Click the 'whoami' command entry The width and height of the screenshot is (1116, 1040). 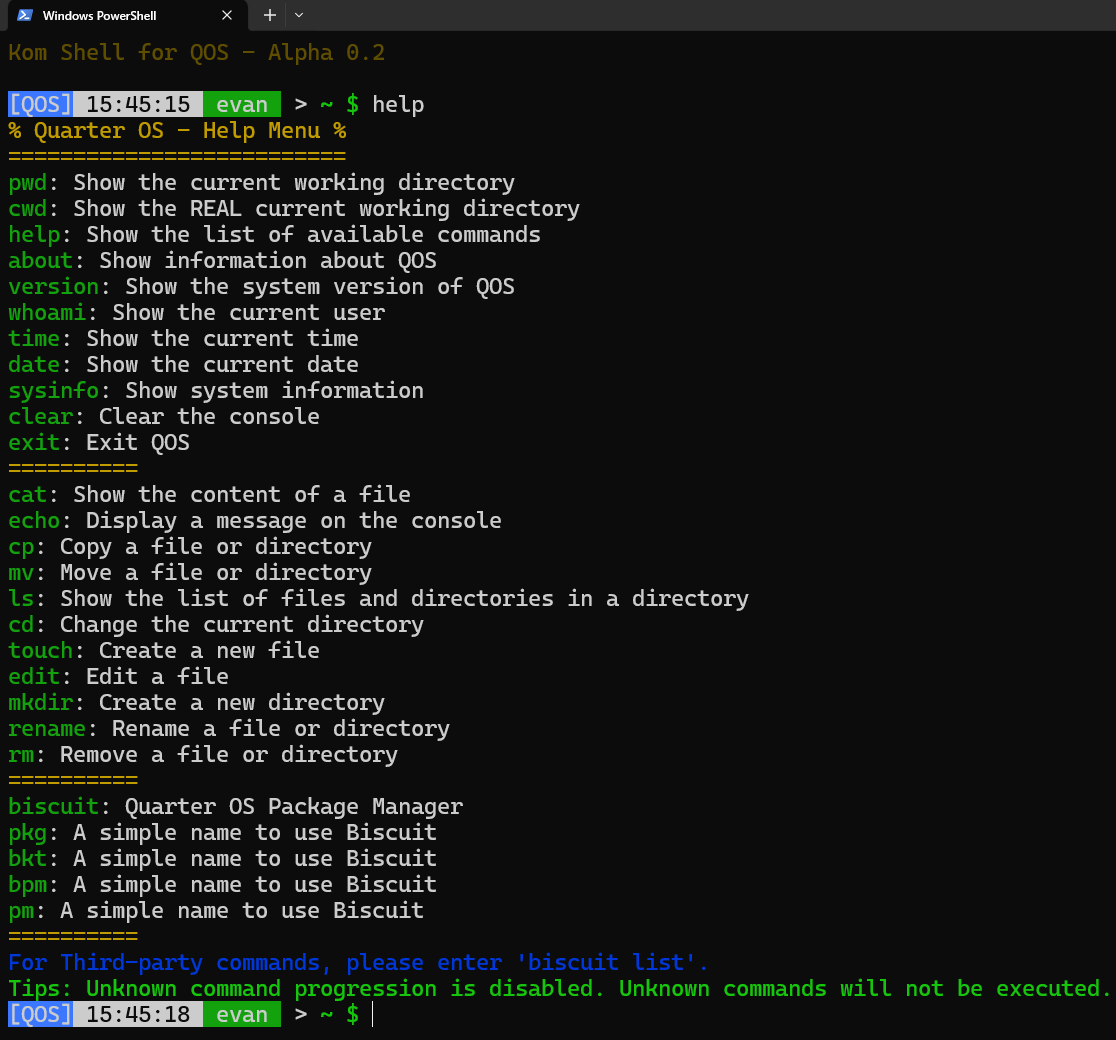click(x=196, y=312)
